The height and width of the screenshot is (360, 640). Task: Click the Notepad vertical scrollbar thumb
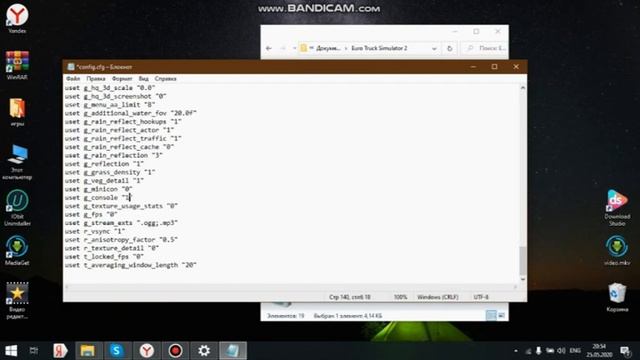point(522,261)
